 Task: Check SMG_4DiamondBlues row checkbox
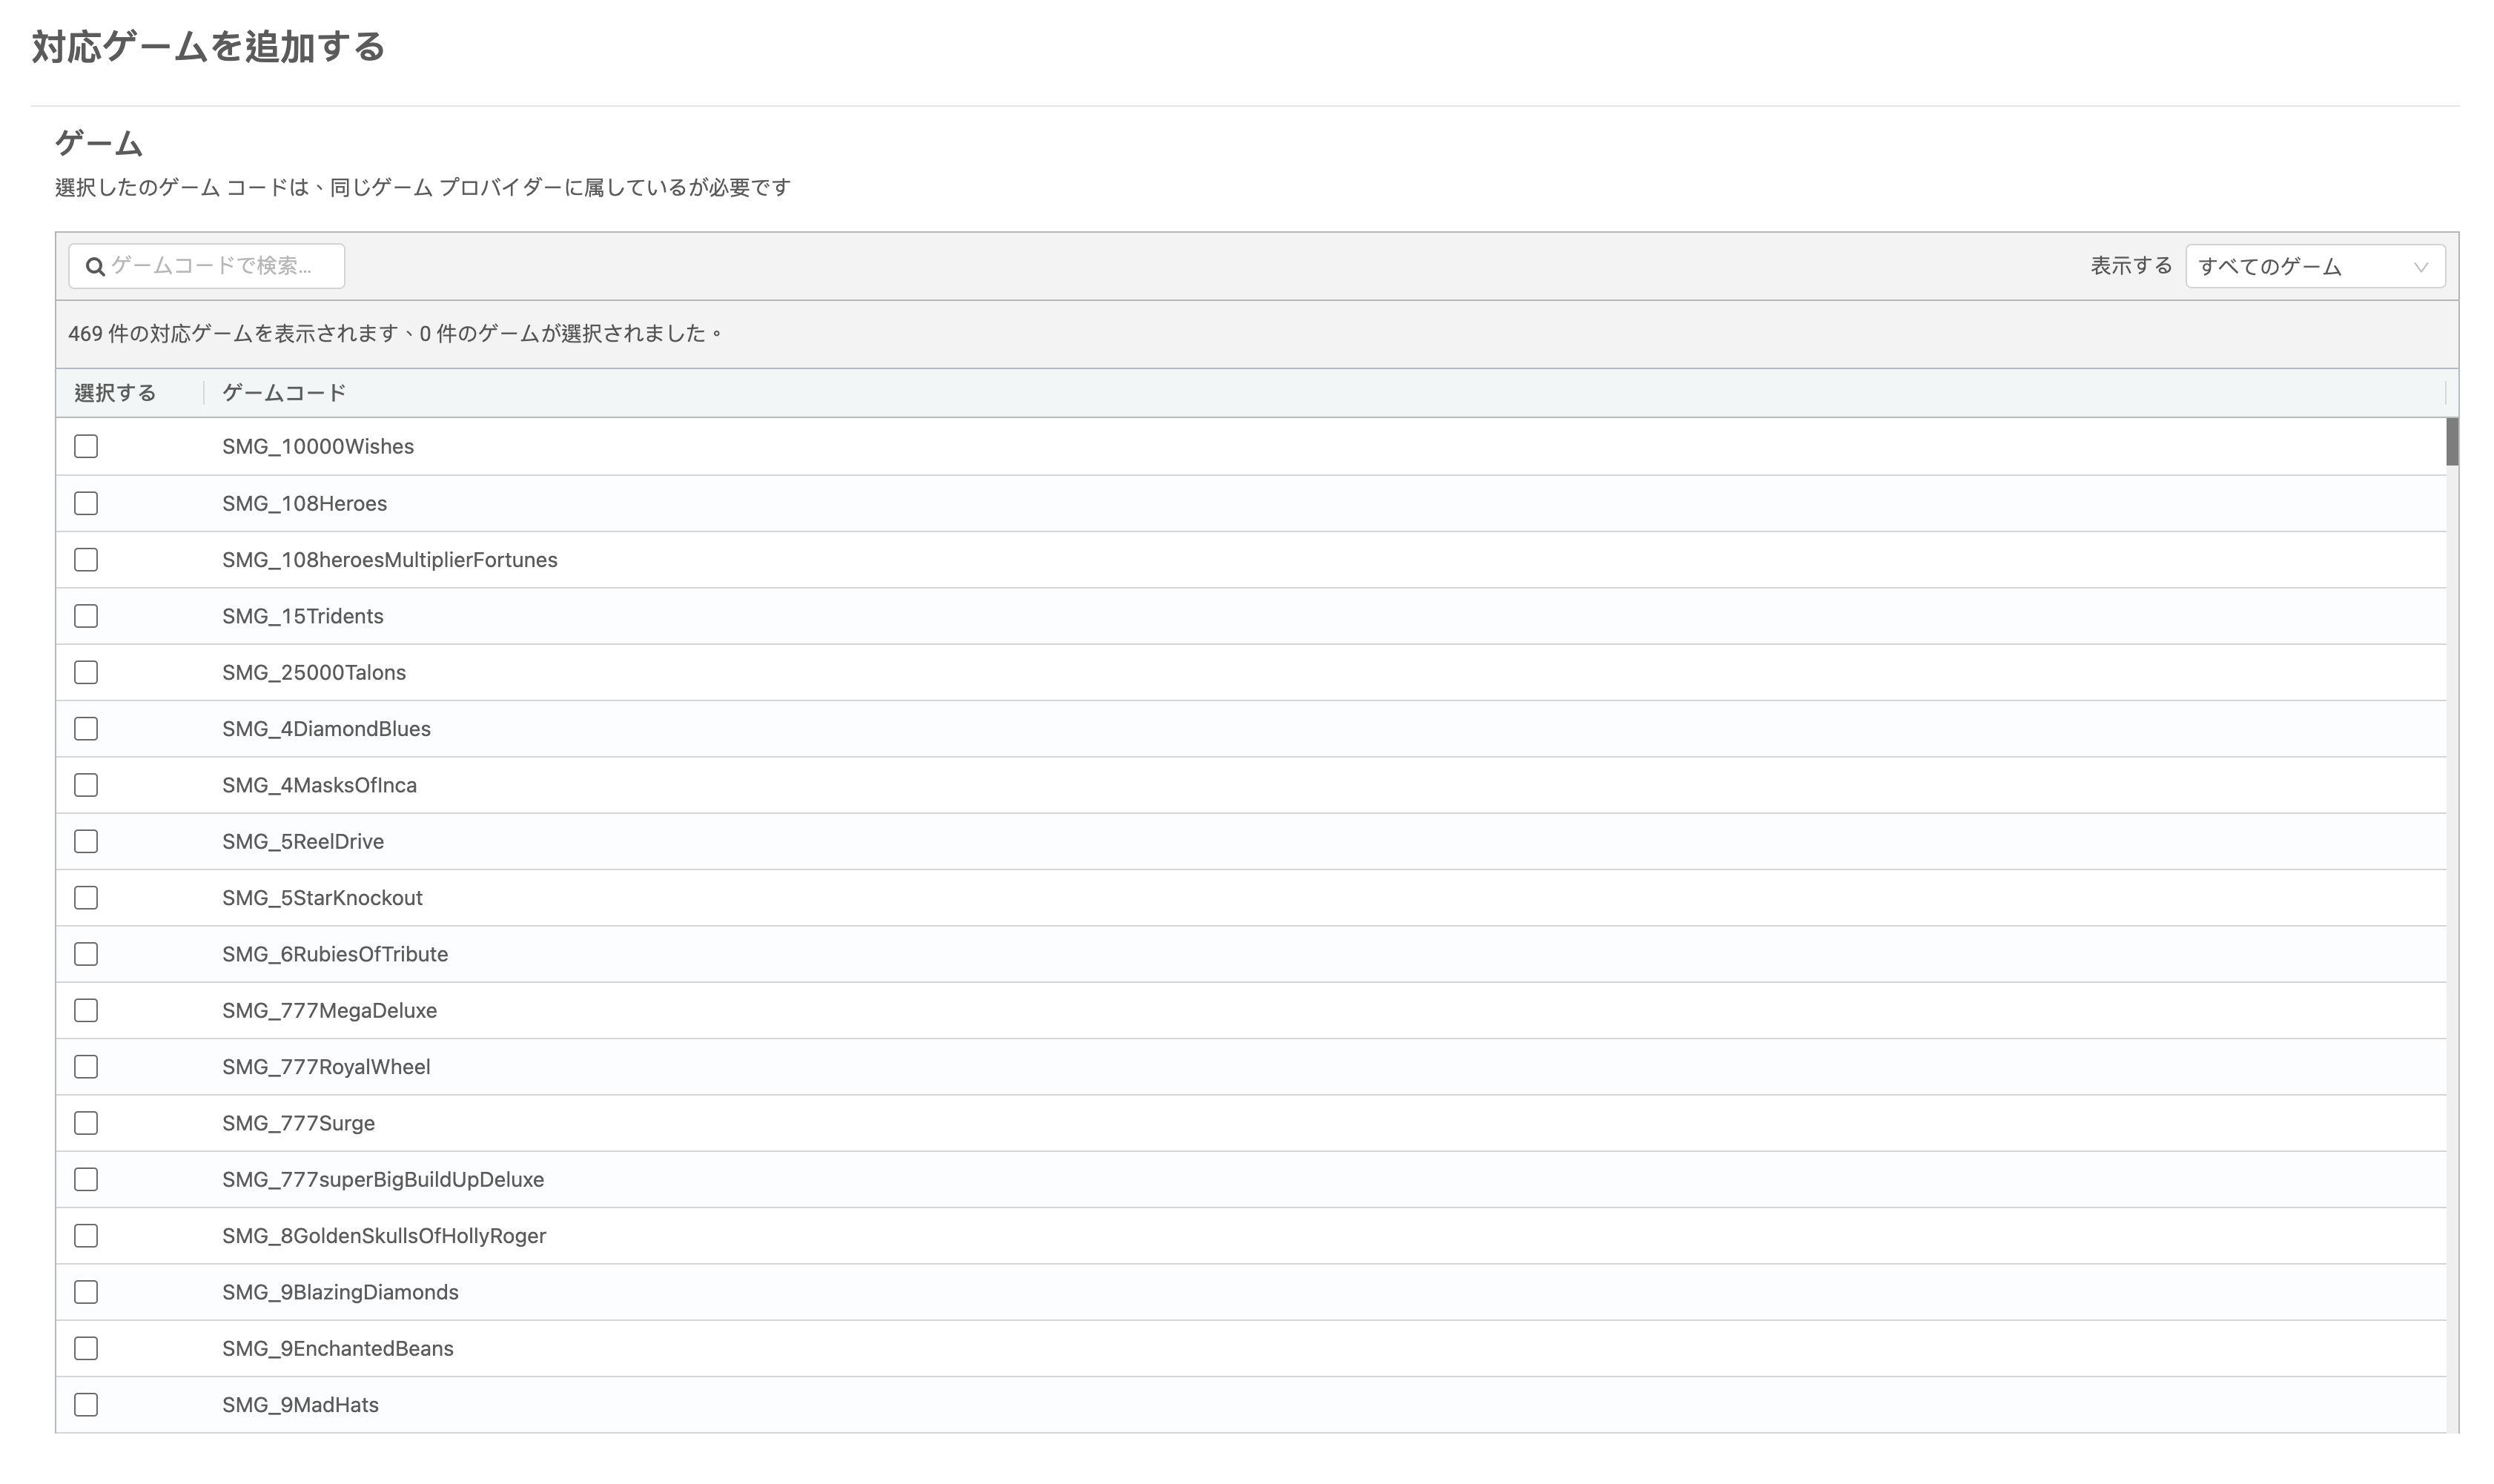point(86,728)
